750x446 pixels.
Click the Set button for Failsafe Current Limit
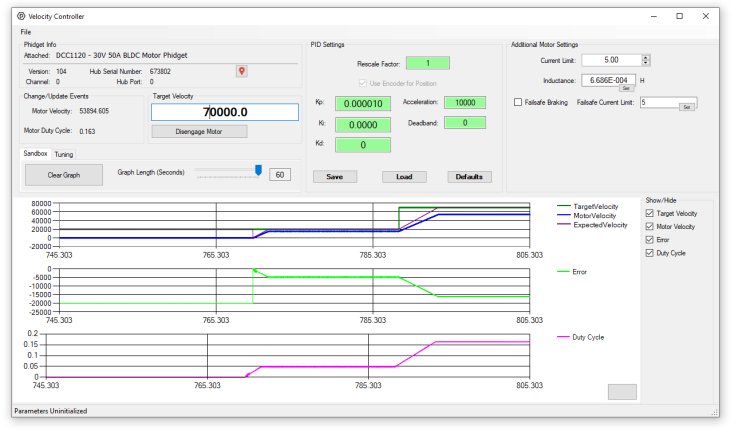coord(687,107)
